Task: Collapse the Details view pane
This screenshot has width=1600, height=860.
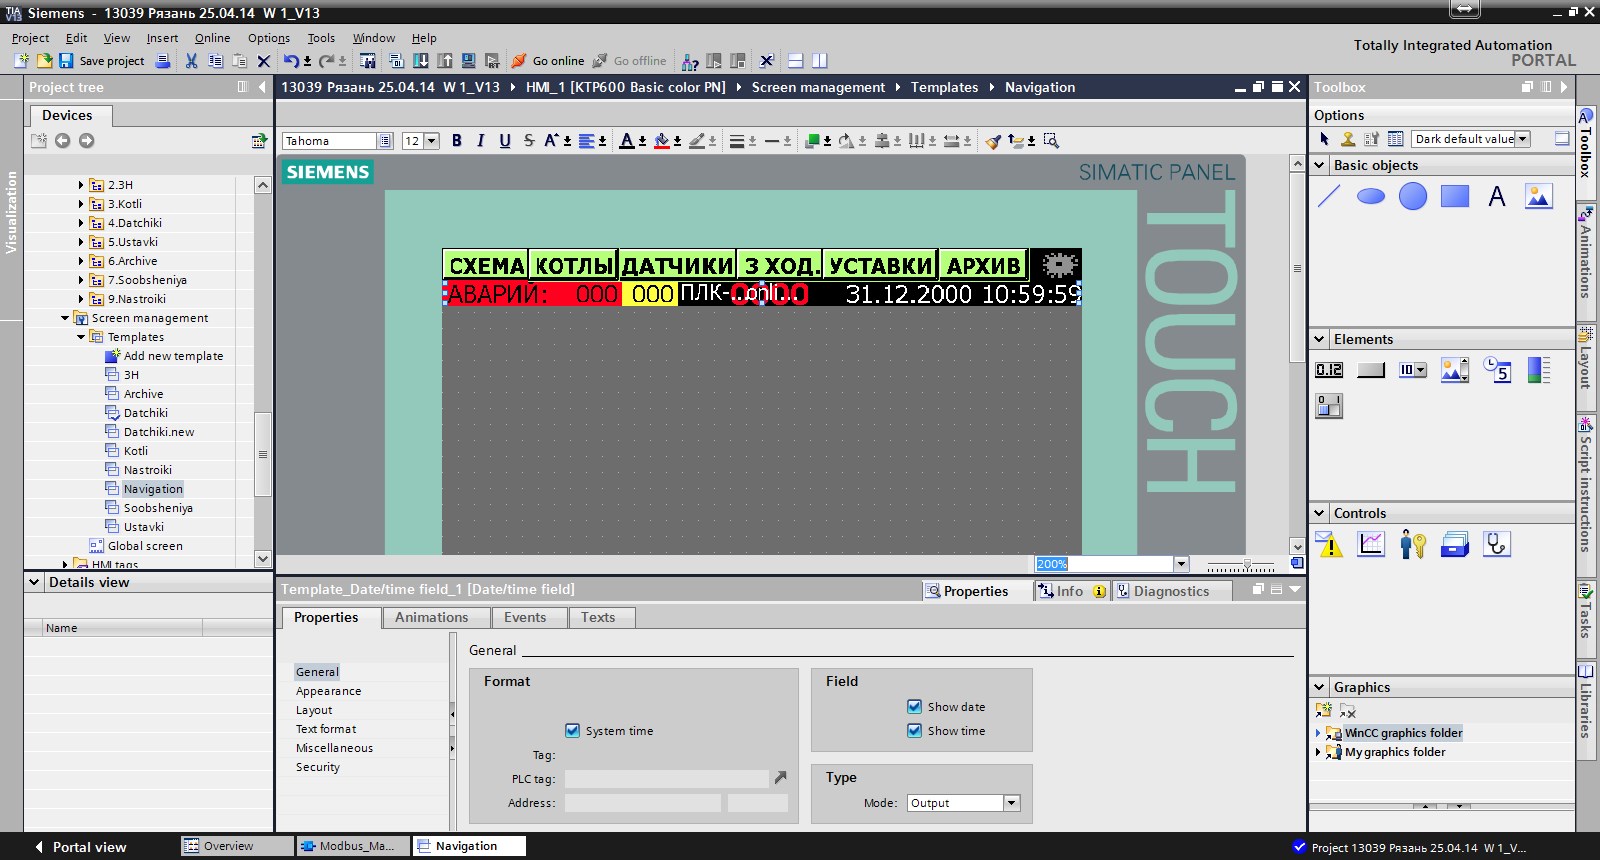Action: coord(35,582)
